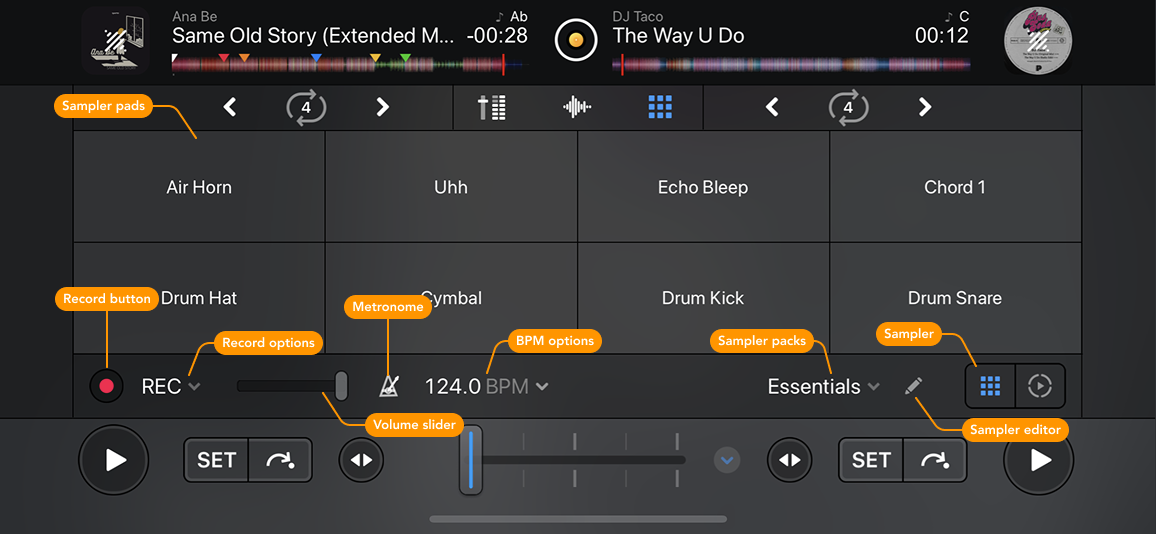Click the right deck pitch bend arrows
Screen dimensions: 1156x534
pyautogui.click(x=790, y=460)
